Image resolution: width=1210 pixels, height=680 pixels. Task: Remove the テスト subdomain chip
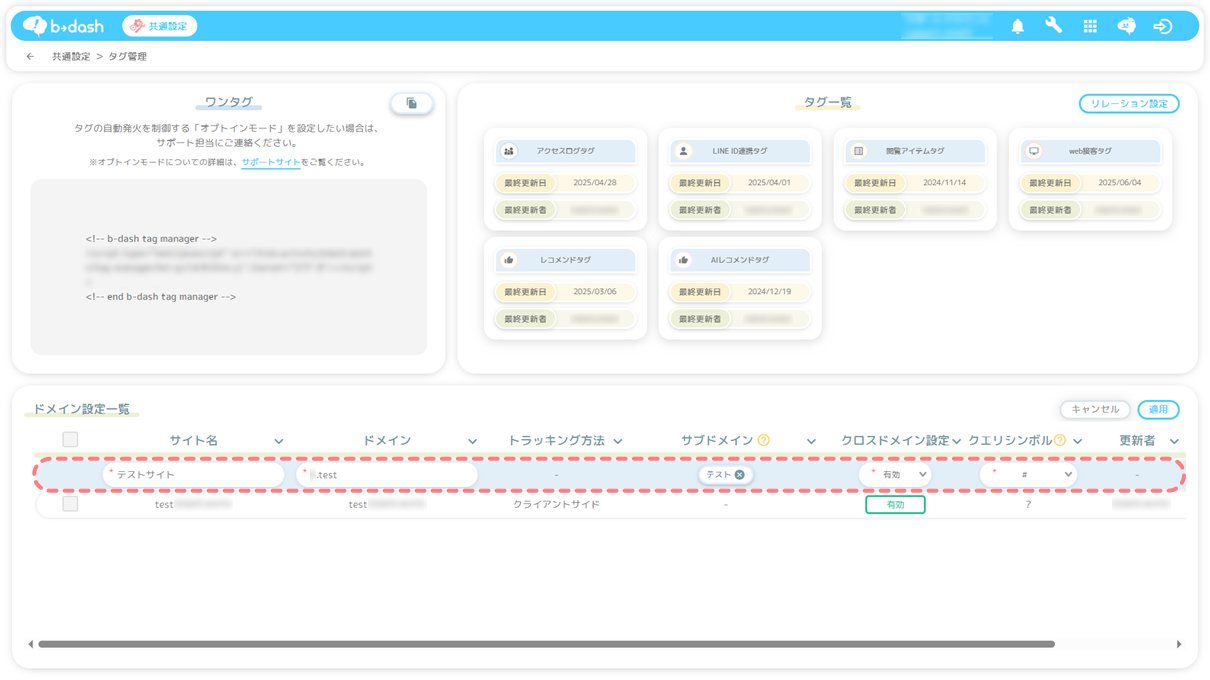pyautogui.click(x=740, y=475)
